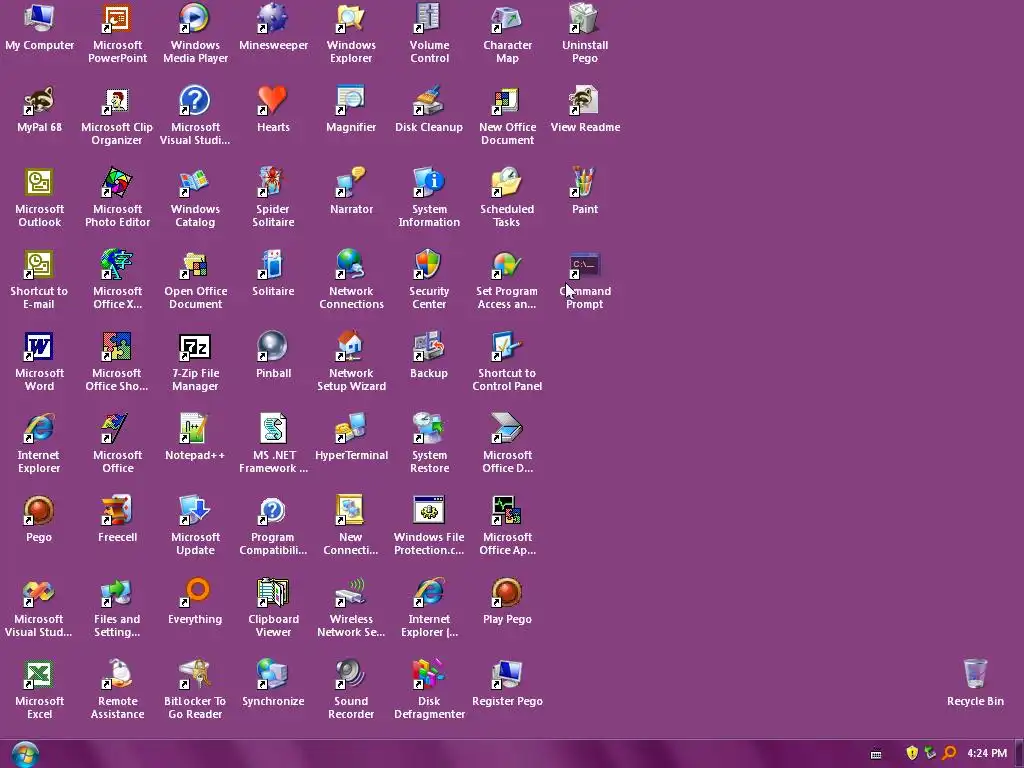Click the Hearts game icon
Viewport: 1024px width, 768px height.
[x=273, y=101]
